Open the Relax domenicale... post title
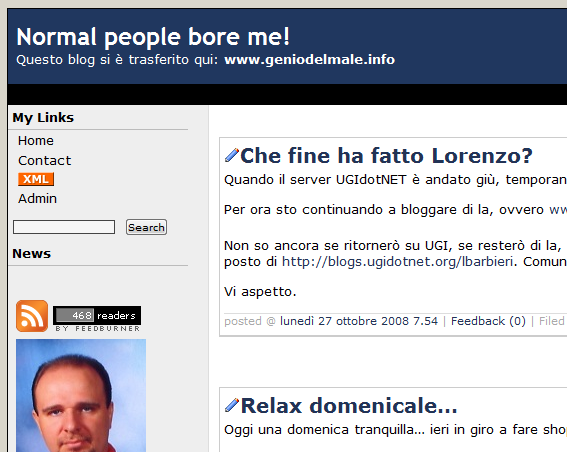Screen dimensions: 567x452 coord(349,406)
